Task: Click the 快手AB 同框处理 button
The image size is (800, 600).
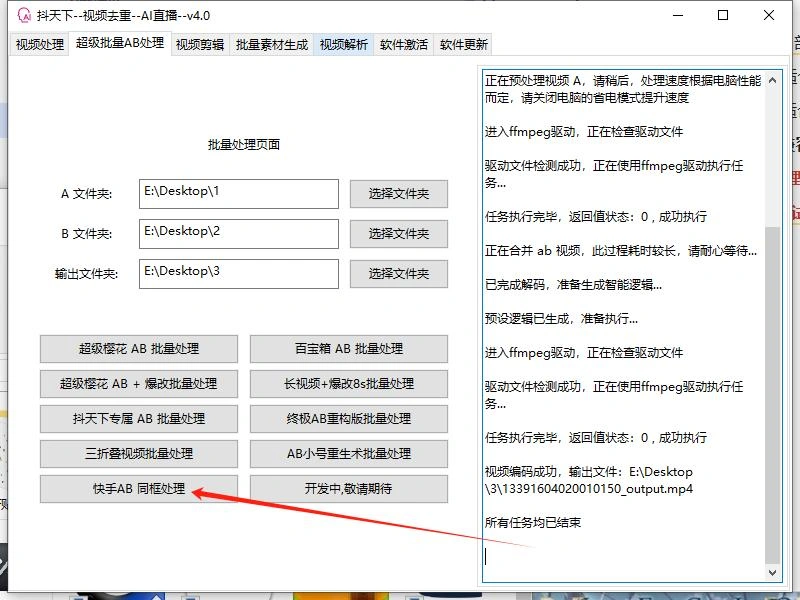Action: tap(139, 489)
